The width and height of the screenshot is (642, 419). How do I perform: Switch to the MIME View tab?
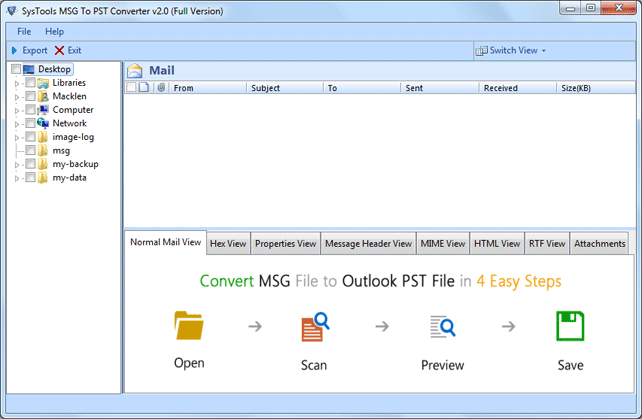tap(443, 244)
